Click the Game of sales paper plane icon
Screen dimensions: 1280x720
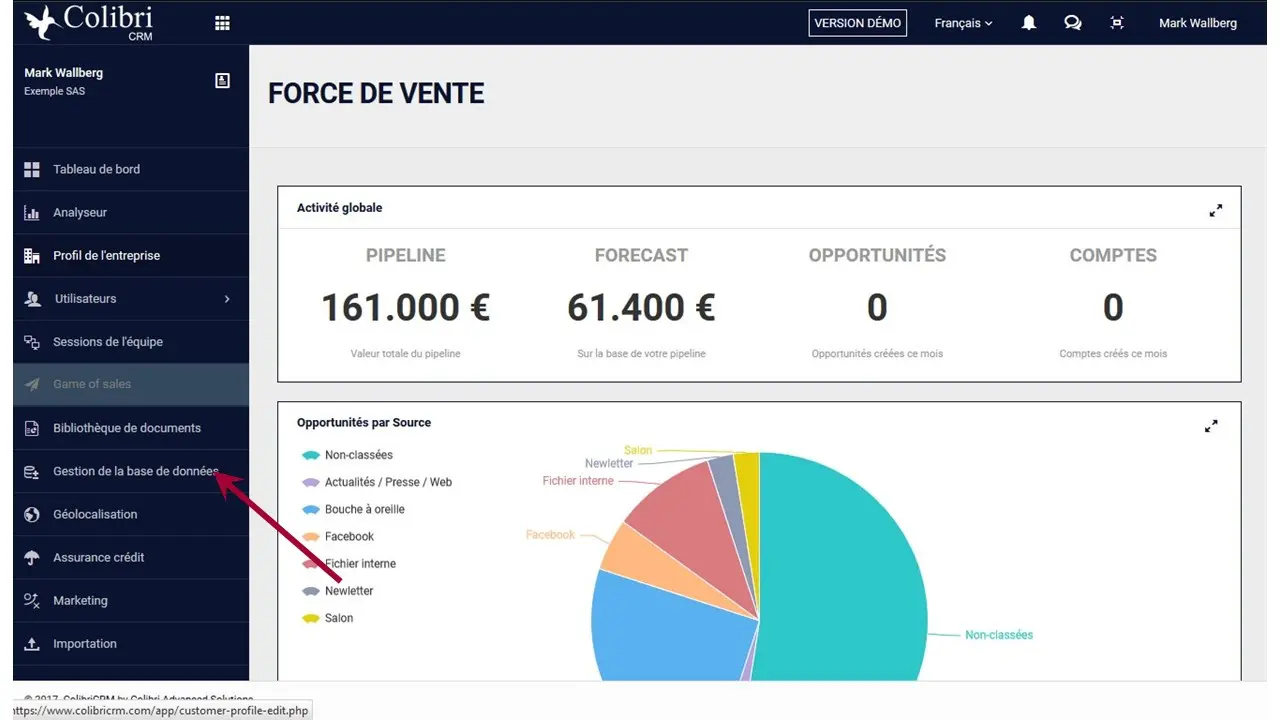pyautogui.click(x=32, y=385)
